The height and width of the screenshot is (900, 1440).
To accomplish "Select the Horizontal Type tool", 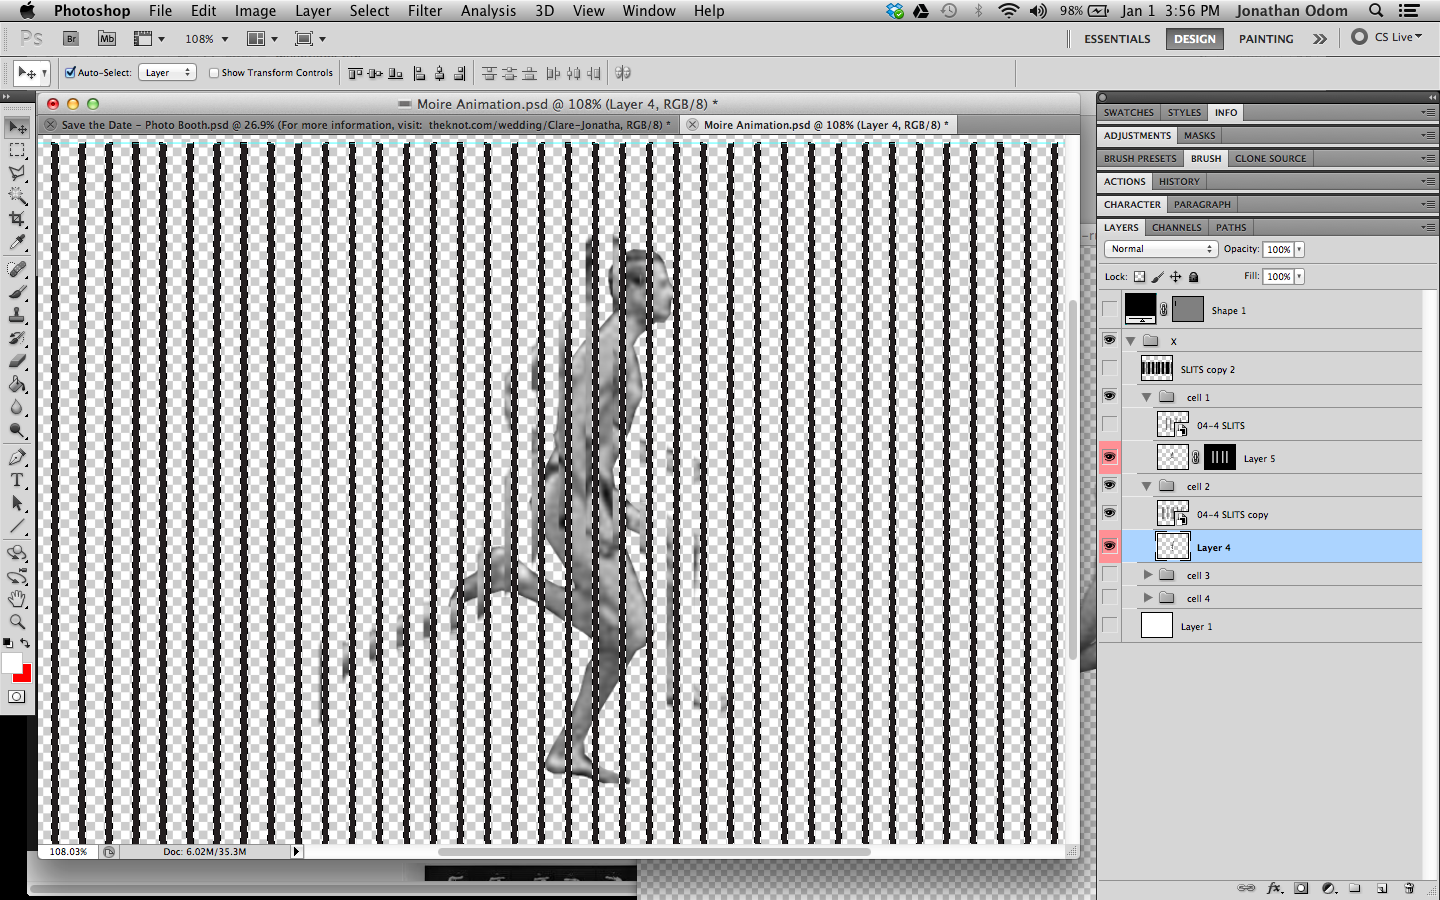I will (17, 480).
